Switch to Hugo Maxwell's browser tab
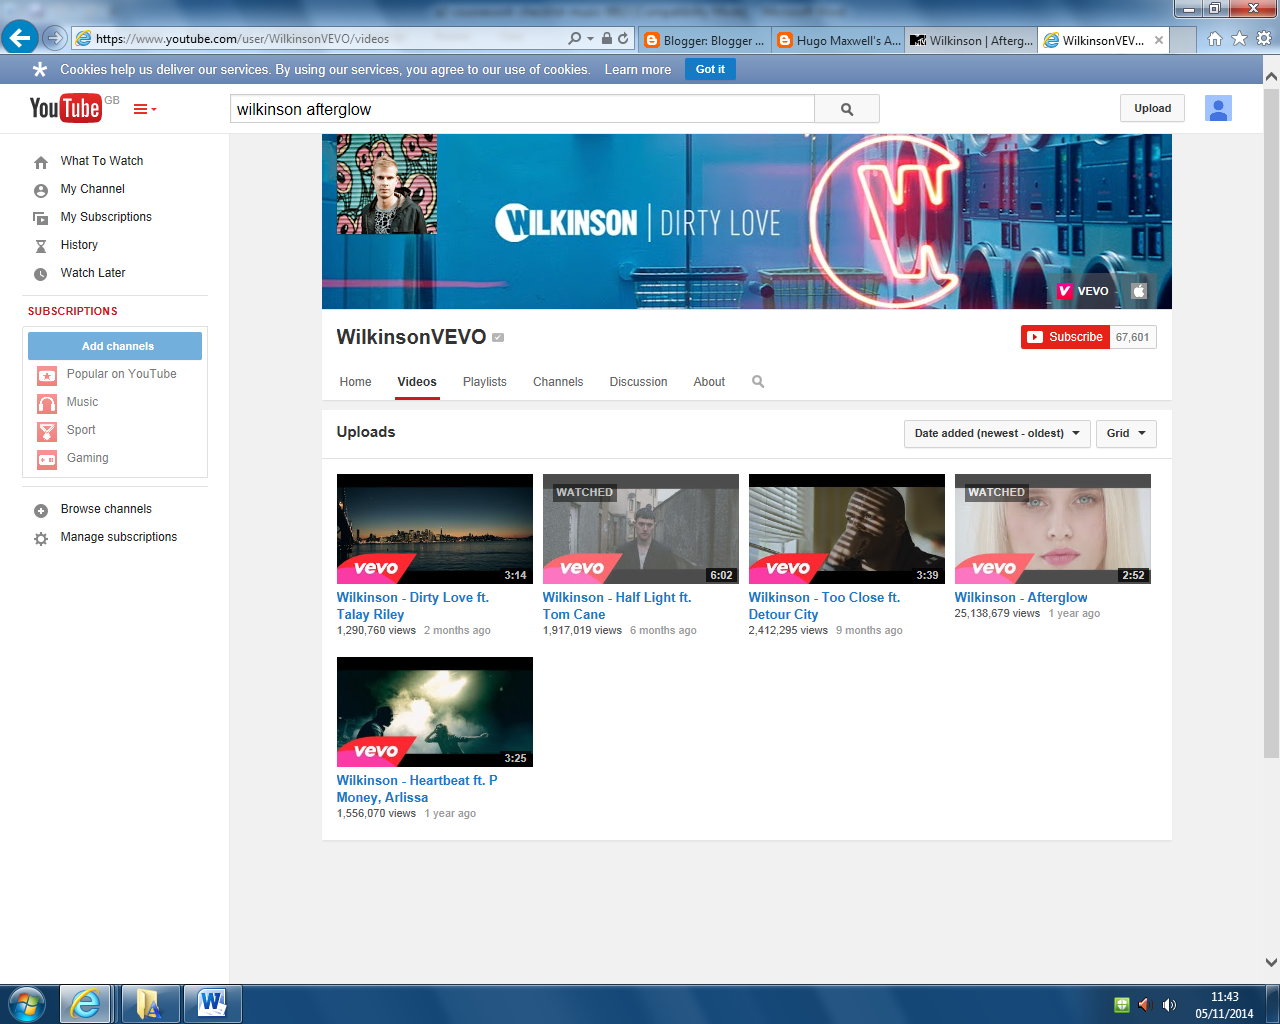The width and height of the screenshot is (1280, 1024). [838, 40]
